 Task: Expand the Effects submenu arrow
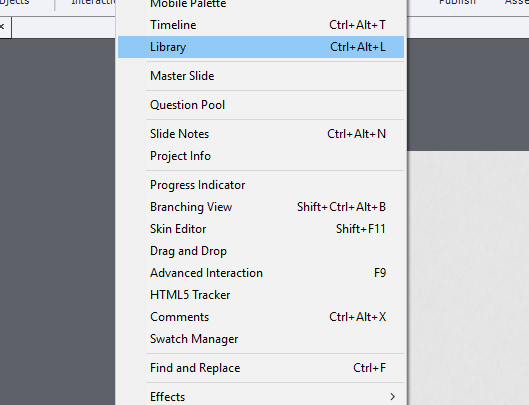tap(392, 397)
